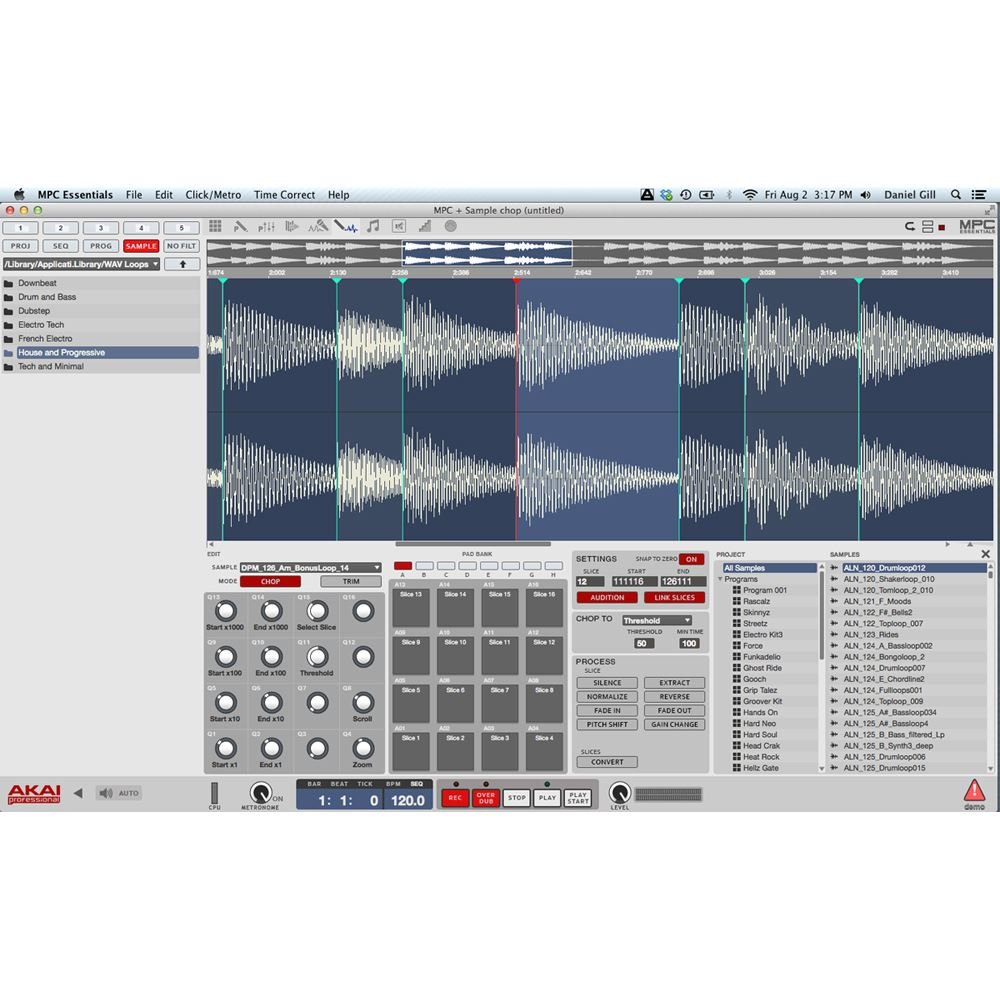Switch edit mode to TRIM
Viewport: 1000px width, 1000px height.
pos(350,581)
